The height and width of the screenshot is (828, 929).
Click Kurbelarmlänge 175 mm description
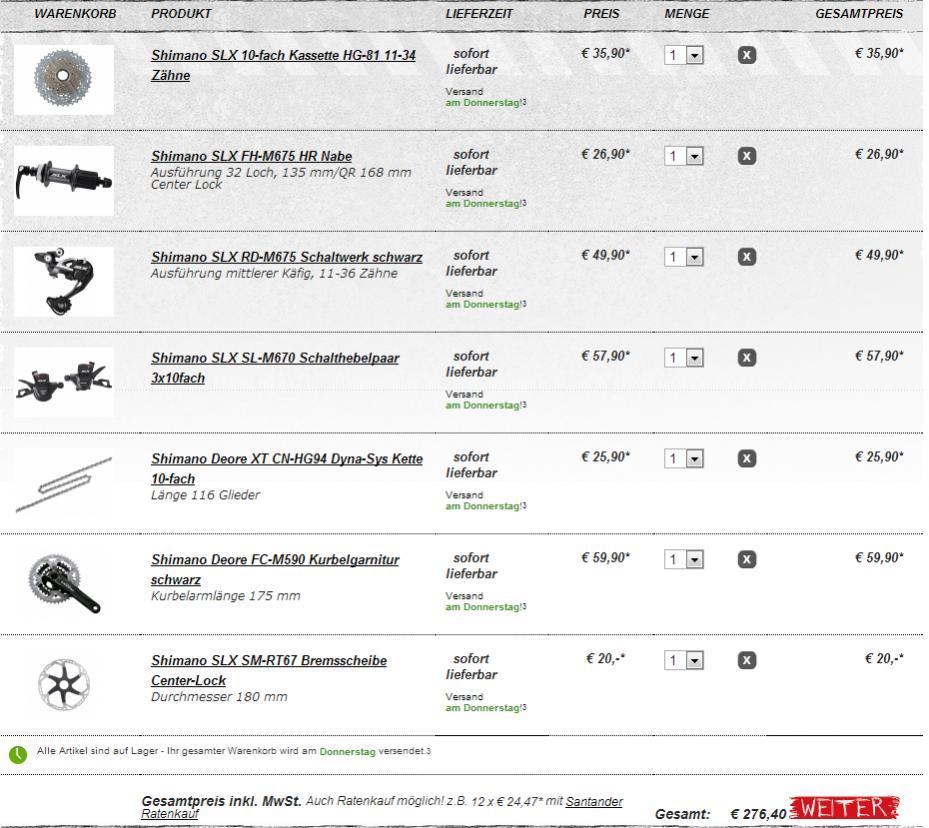(x=226, y=596)
